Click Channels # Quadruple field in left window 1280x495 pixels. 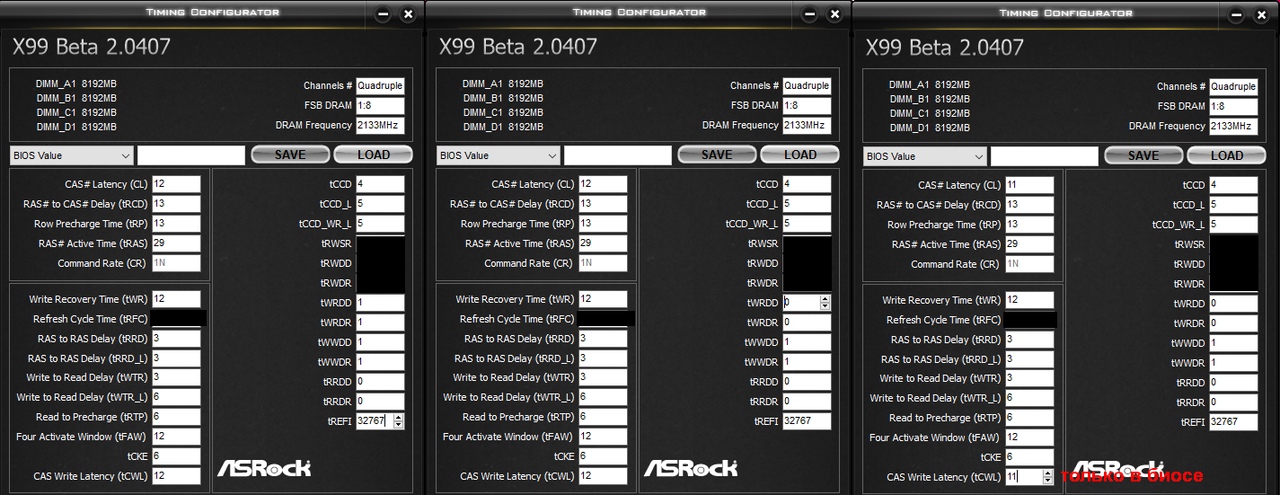coord(380,86)
